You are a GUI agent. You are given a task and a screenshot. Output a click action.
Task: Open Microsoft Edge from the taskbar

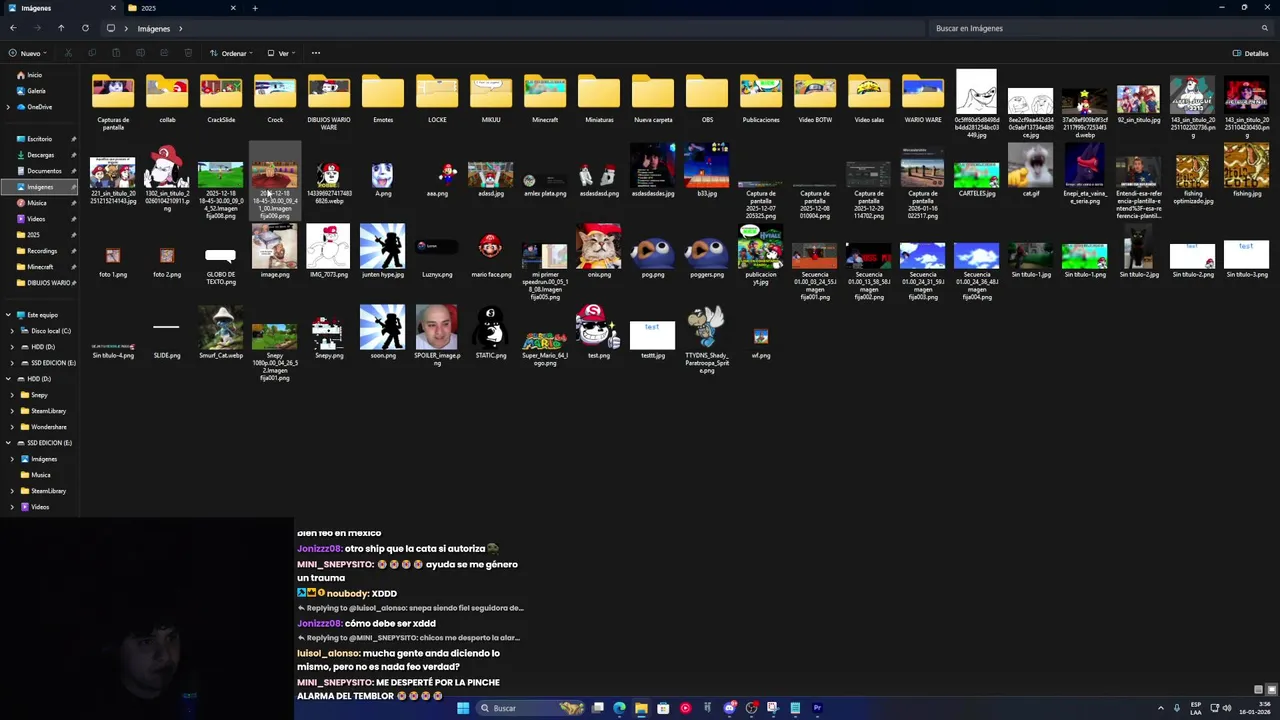pyautogui.click(x=619, y=708)
